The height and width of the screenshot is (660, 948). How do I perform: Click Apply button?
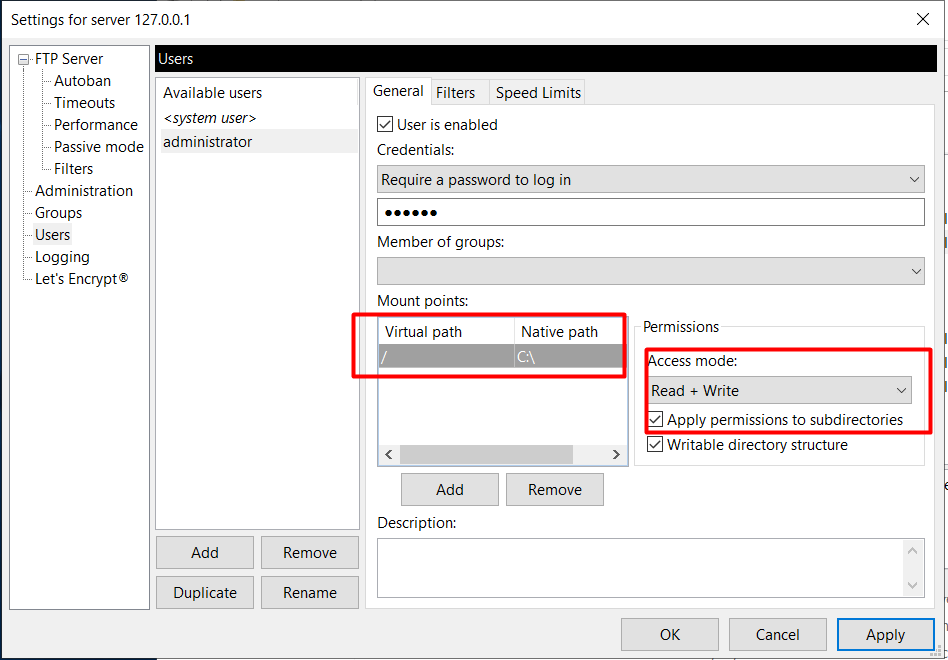tap(885, 635)
